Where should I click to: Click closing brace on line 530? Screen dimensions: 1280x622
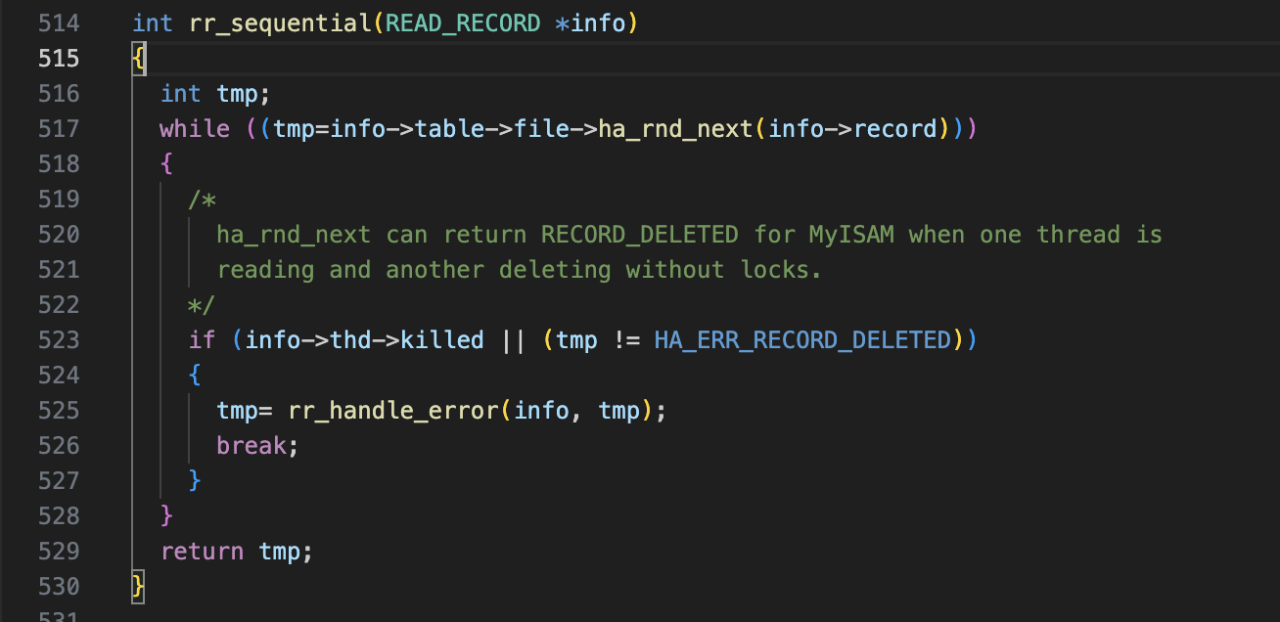coord(139,586)
